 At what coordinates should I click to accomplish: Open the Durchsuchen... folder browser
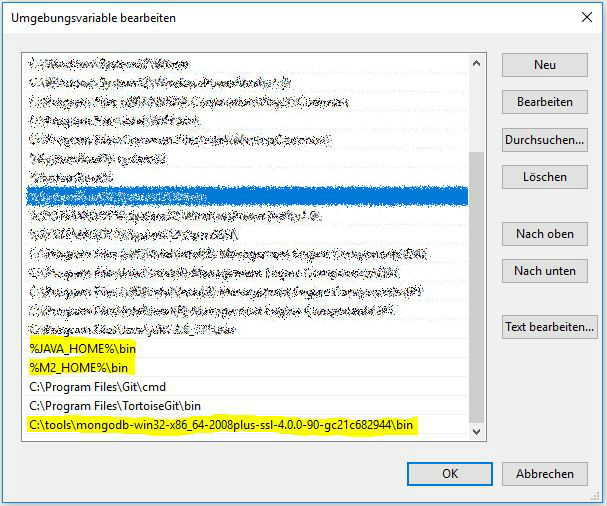[x=544, y=139]
